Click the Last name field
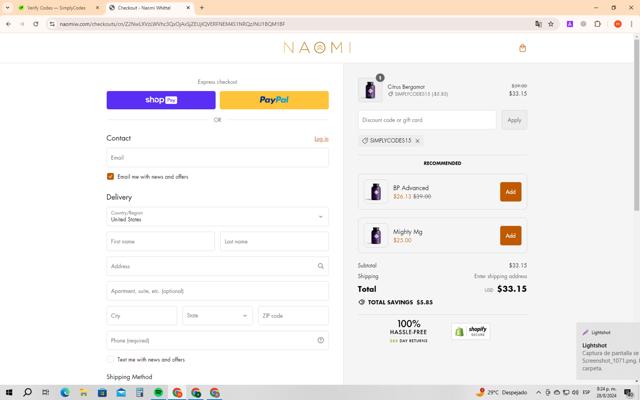Screen dimensions: 640x400 point(274,241)
